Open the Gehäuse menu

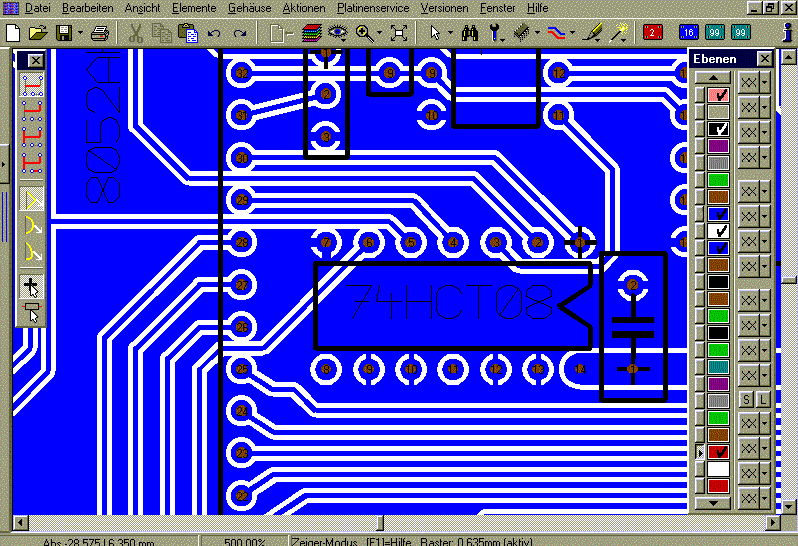coord(249,8)
